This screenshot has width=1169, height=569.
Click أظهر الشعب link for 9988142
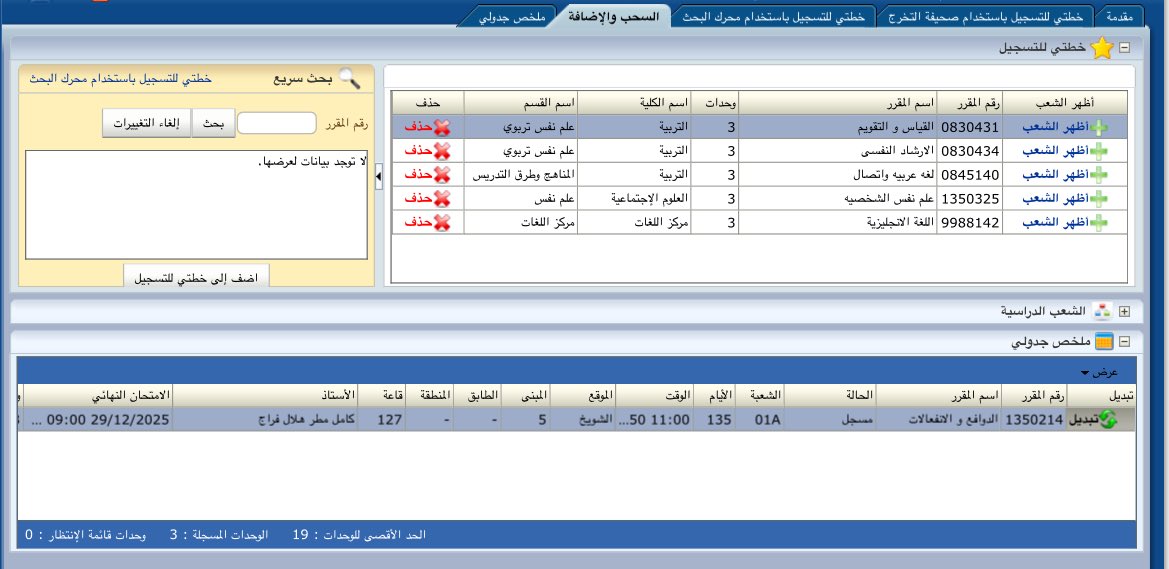[x=1056, y=223]
